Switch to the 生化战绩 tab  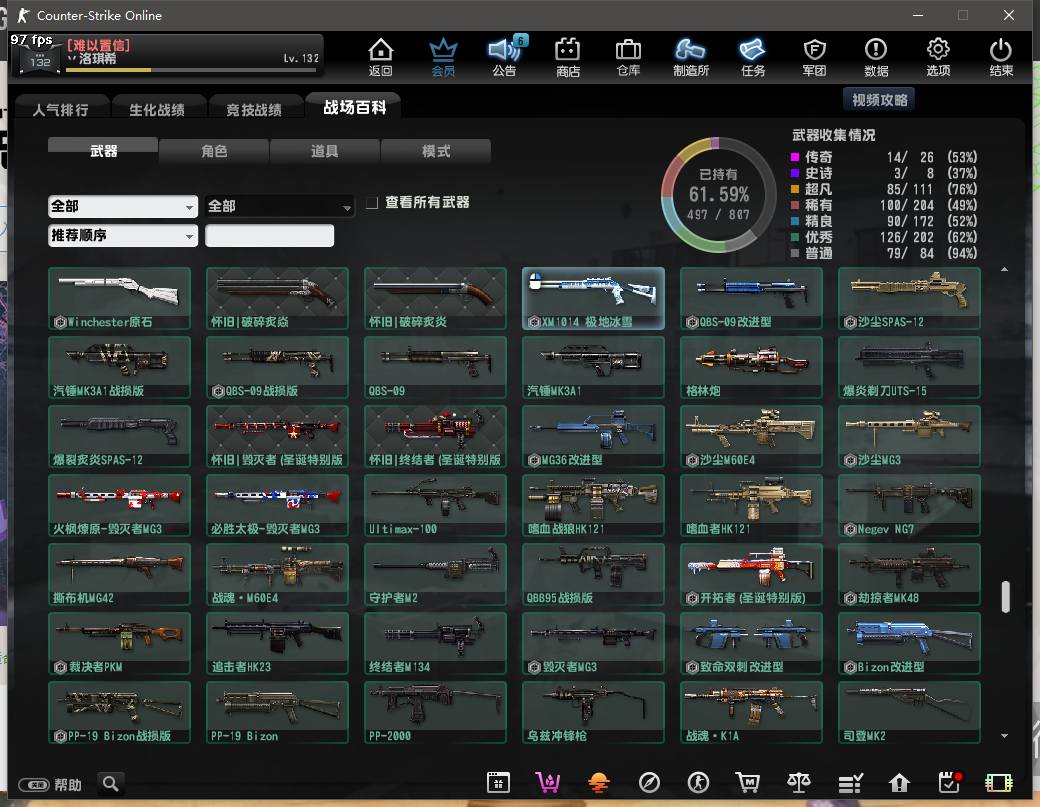pos(157,109)
